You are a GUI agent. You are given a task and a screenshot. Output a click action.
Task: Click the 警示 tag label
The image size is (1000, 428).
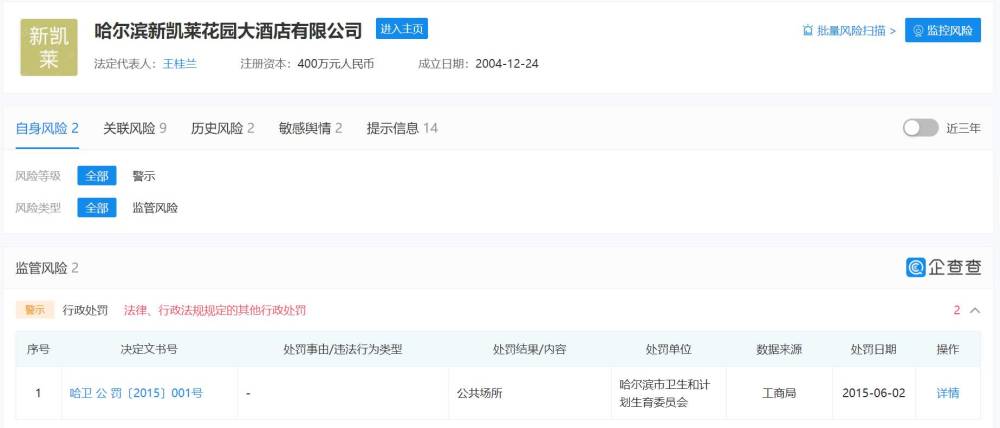click(x=35, y=310)
